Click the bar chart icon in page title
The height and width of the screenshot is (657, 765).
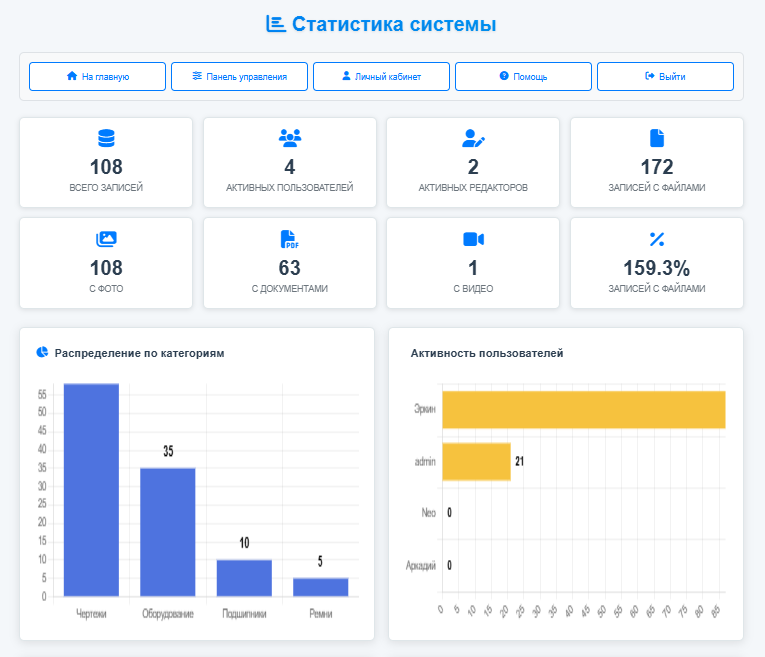coord(276,24)
